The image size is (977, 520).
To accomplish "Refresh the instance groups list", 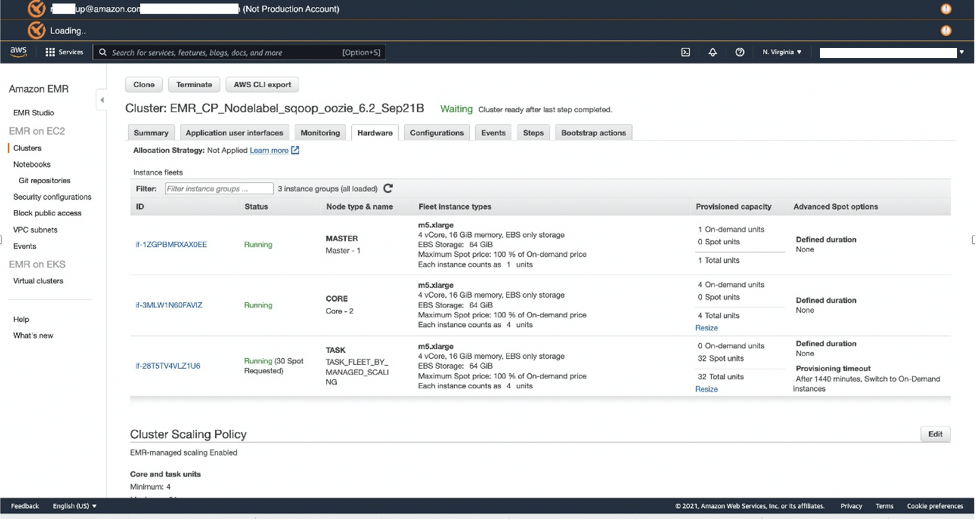I will click(388, 188).
